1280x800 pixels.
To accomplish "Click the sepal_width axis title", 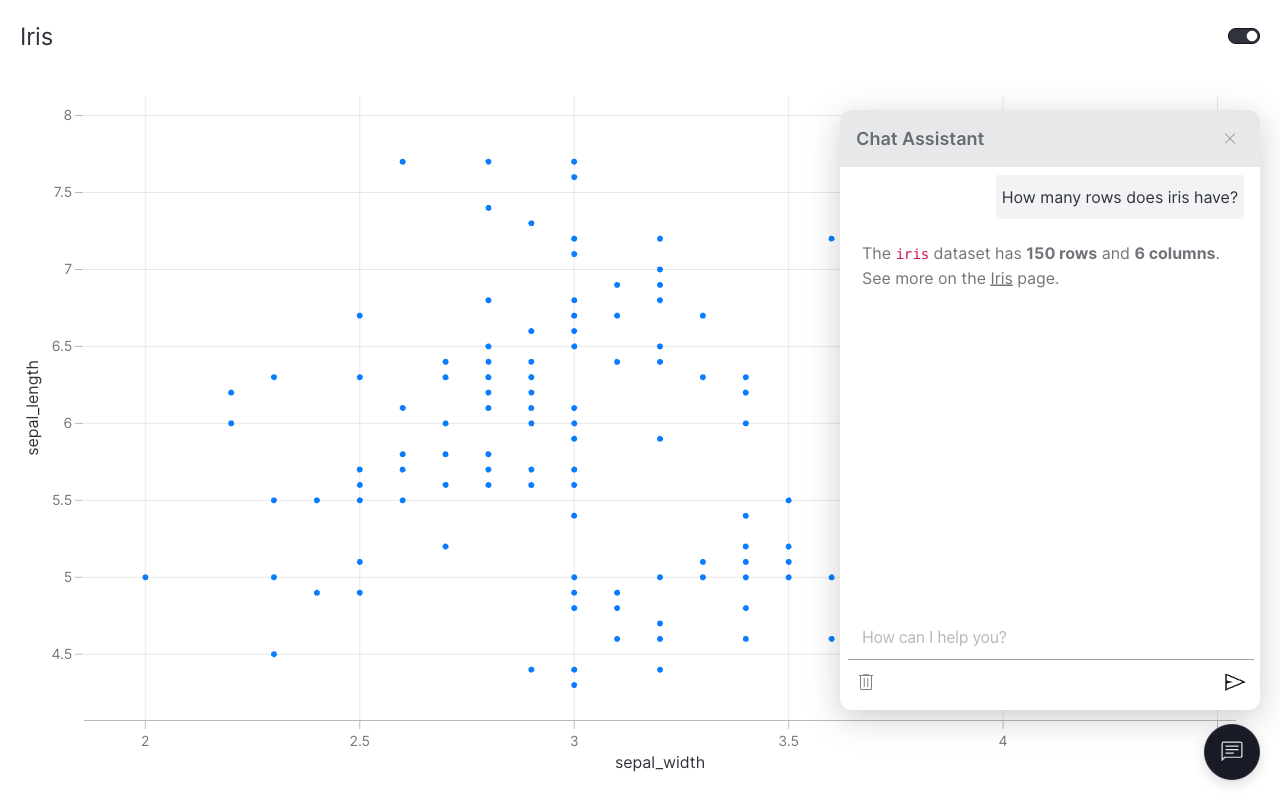I will tap(660, 763).
